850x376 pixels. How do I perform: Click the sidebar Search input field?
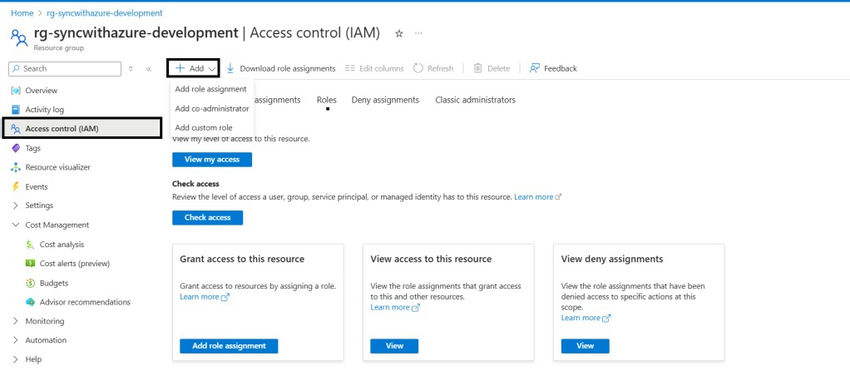pos(65,69)
